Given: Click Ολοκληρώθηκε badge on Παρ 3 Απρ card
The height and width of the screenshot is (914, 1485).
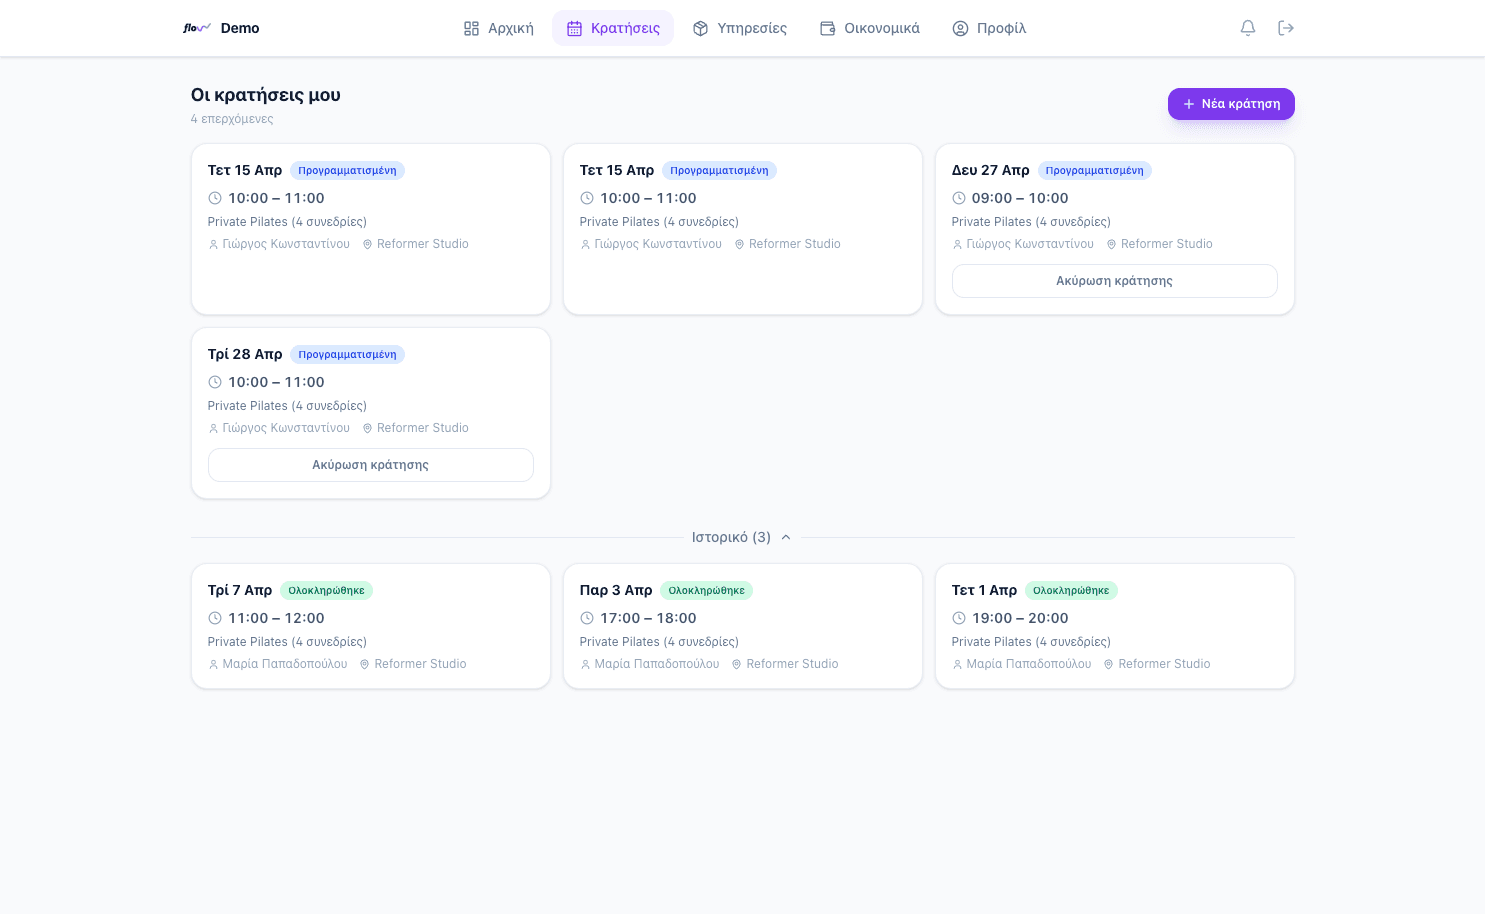Looking at the screenshot, I should click(706, 590).
